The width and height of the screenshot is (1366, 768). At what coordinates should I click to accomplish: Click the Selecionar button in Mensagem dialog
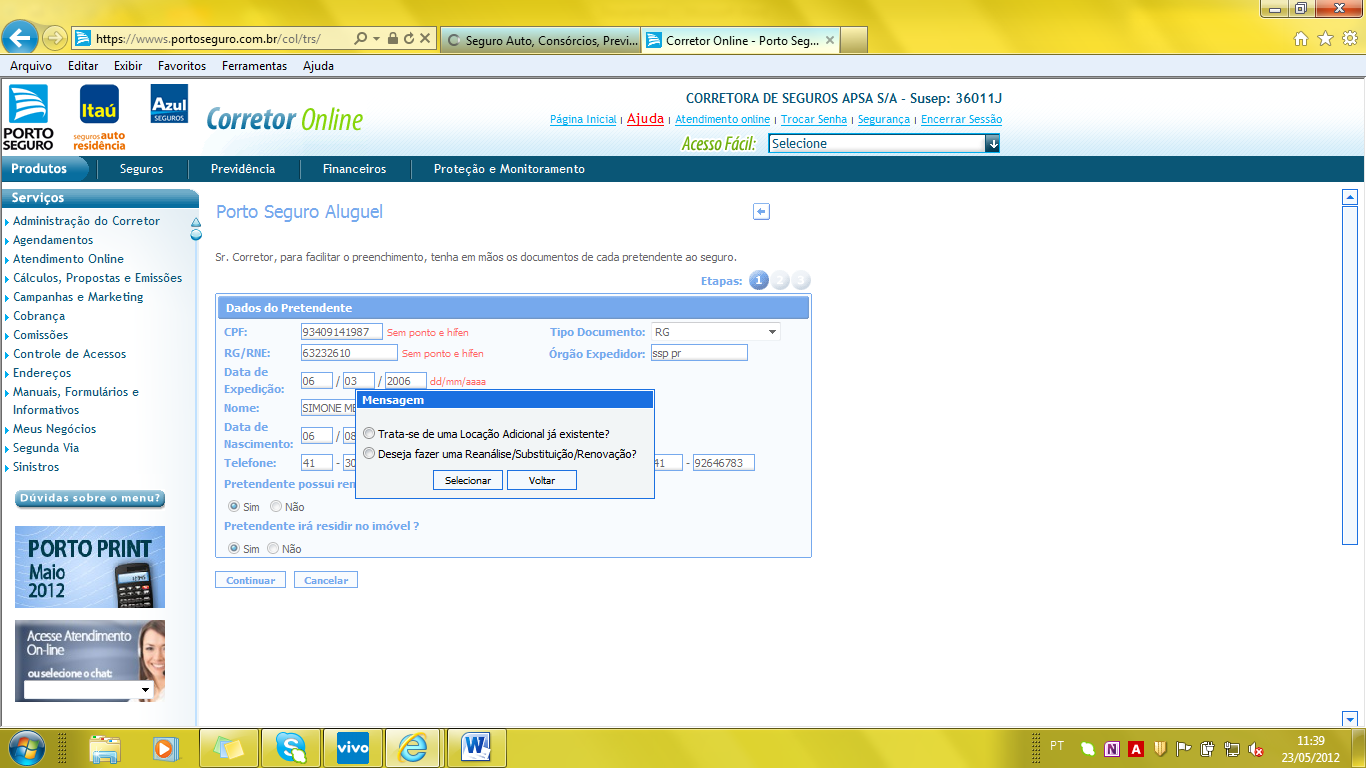pyautogui.click(x=468, y=481)
